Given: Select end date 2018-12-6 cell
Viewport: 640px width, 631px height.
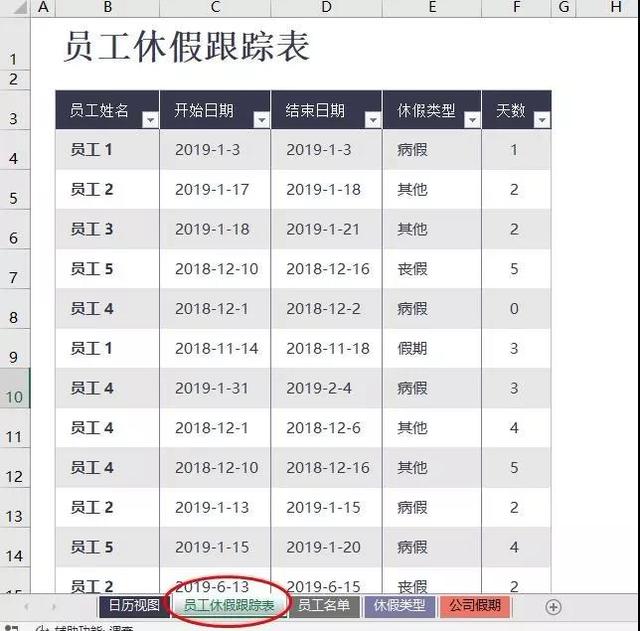Looking at the screenshot, I should click(x=326, y=428).
